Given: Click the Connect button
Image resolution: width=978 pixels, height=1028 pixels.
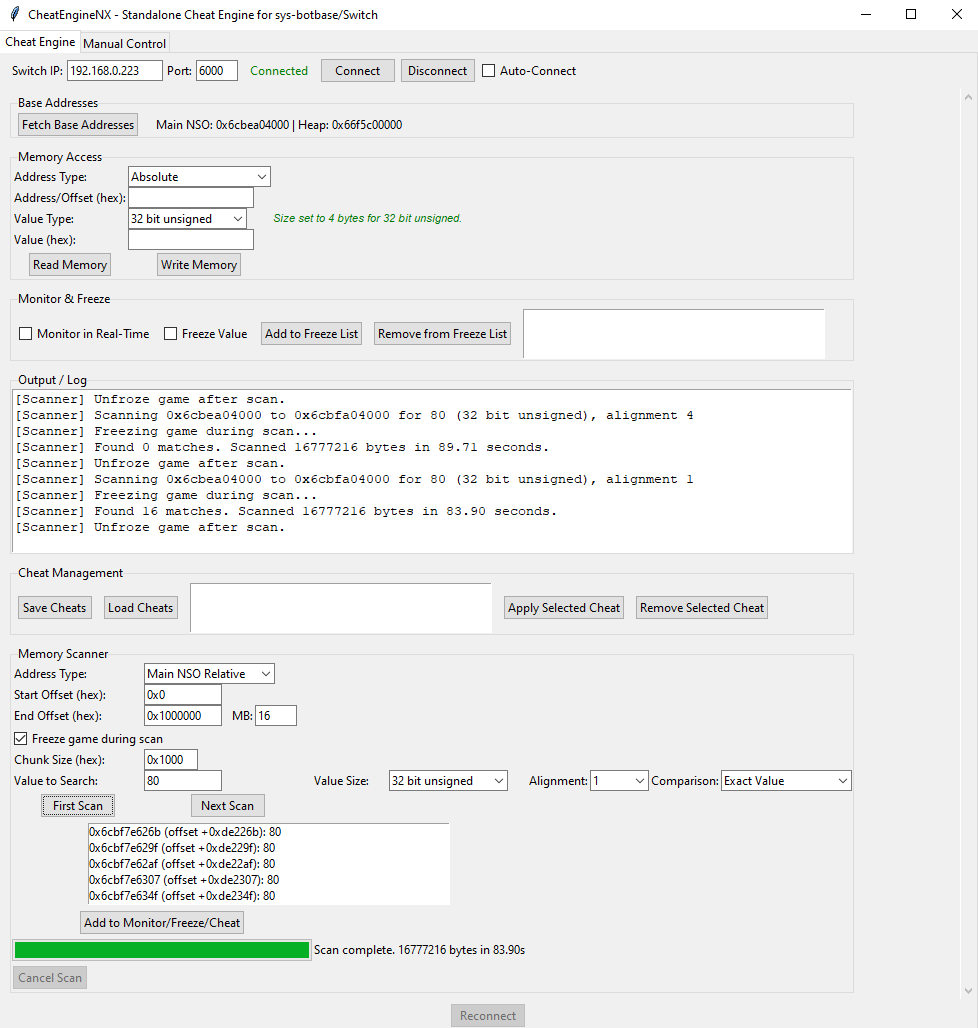Looking at the screenshot, I should tap(357, 71).
